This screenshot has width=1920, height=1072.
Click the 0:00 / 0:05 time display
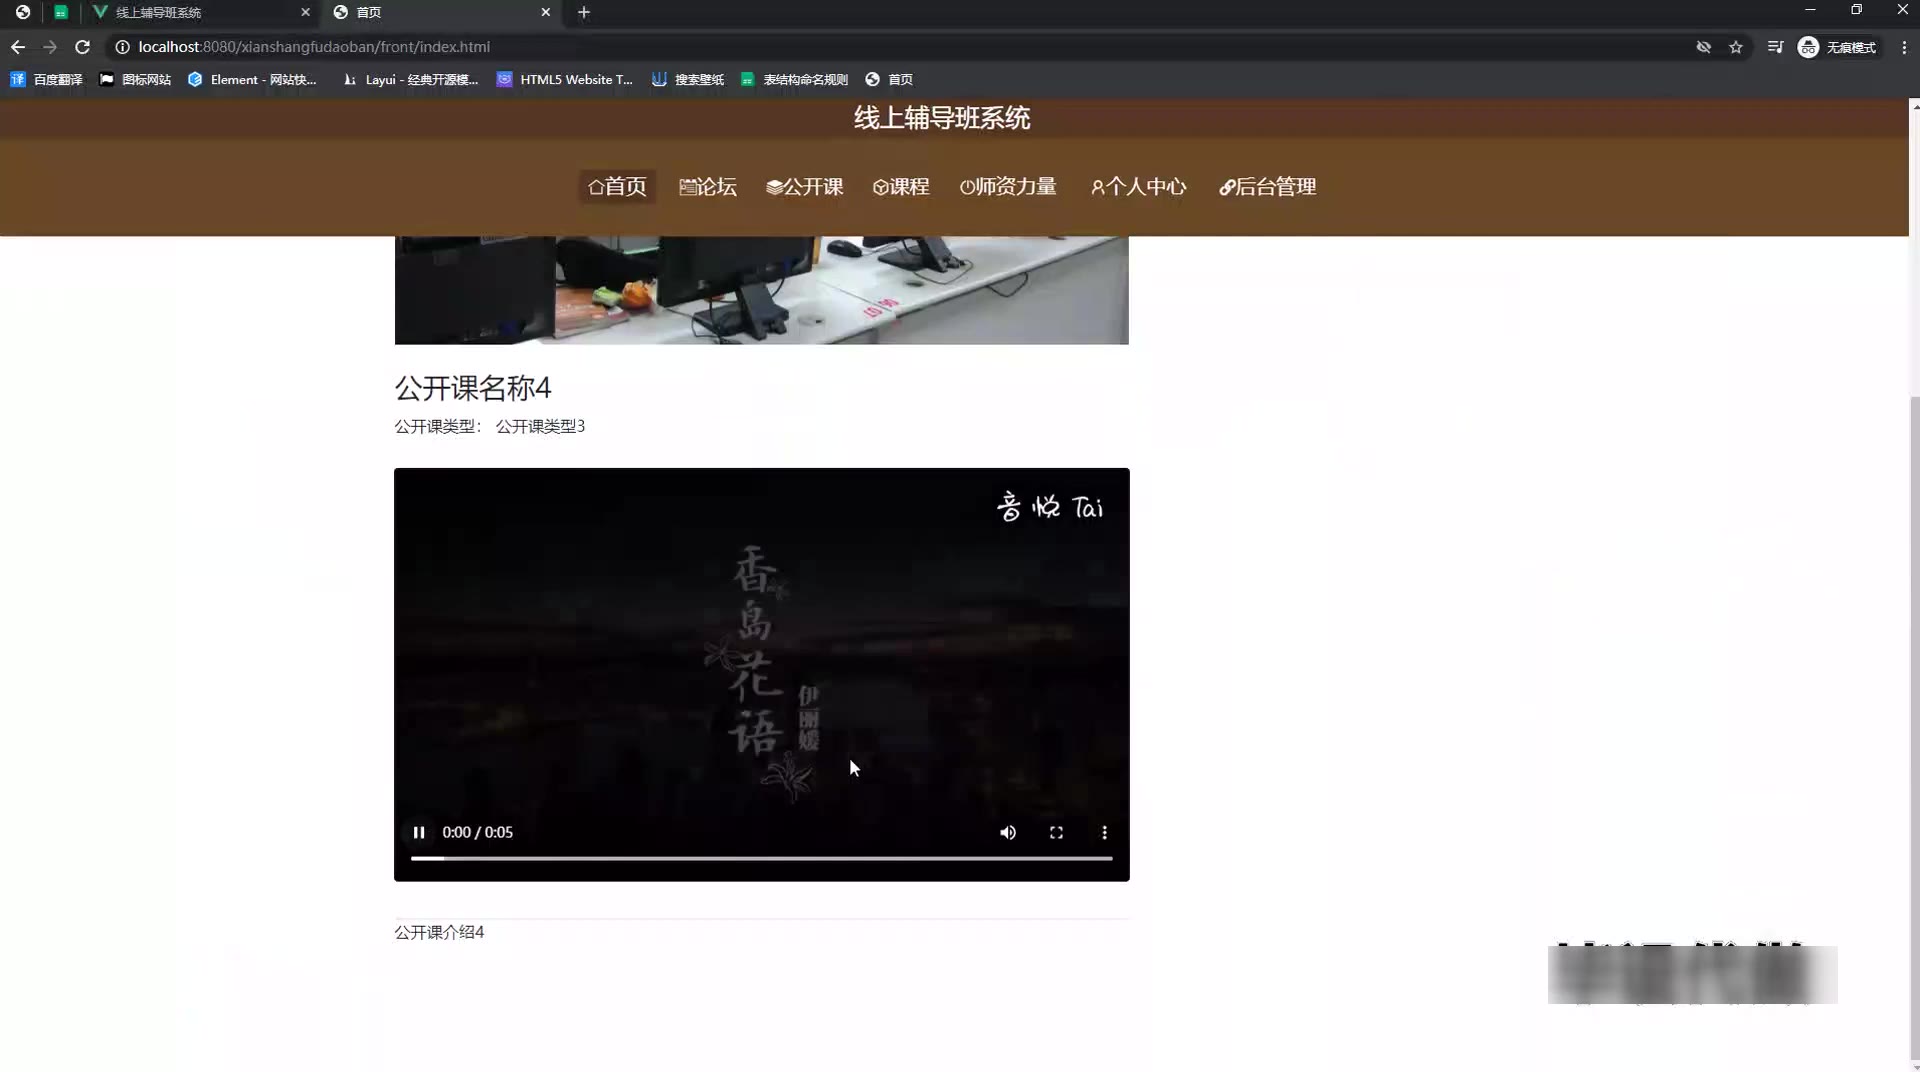point(477,832)
